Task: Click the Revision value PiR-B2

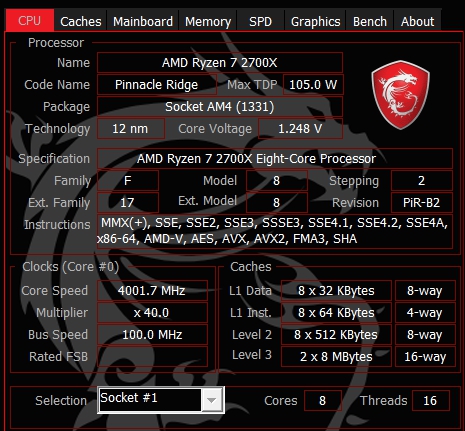Action: 422,203
